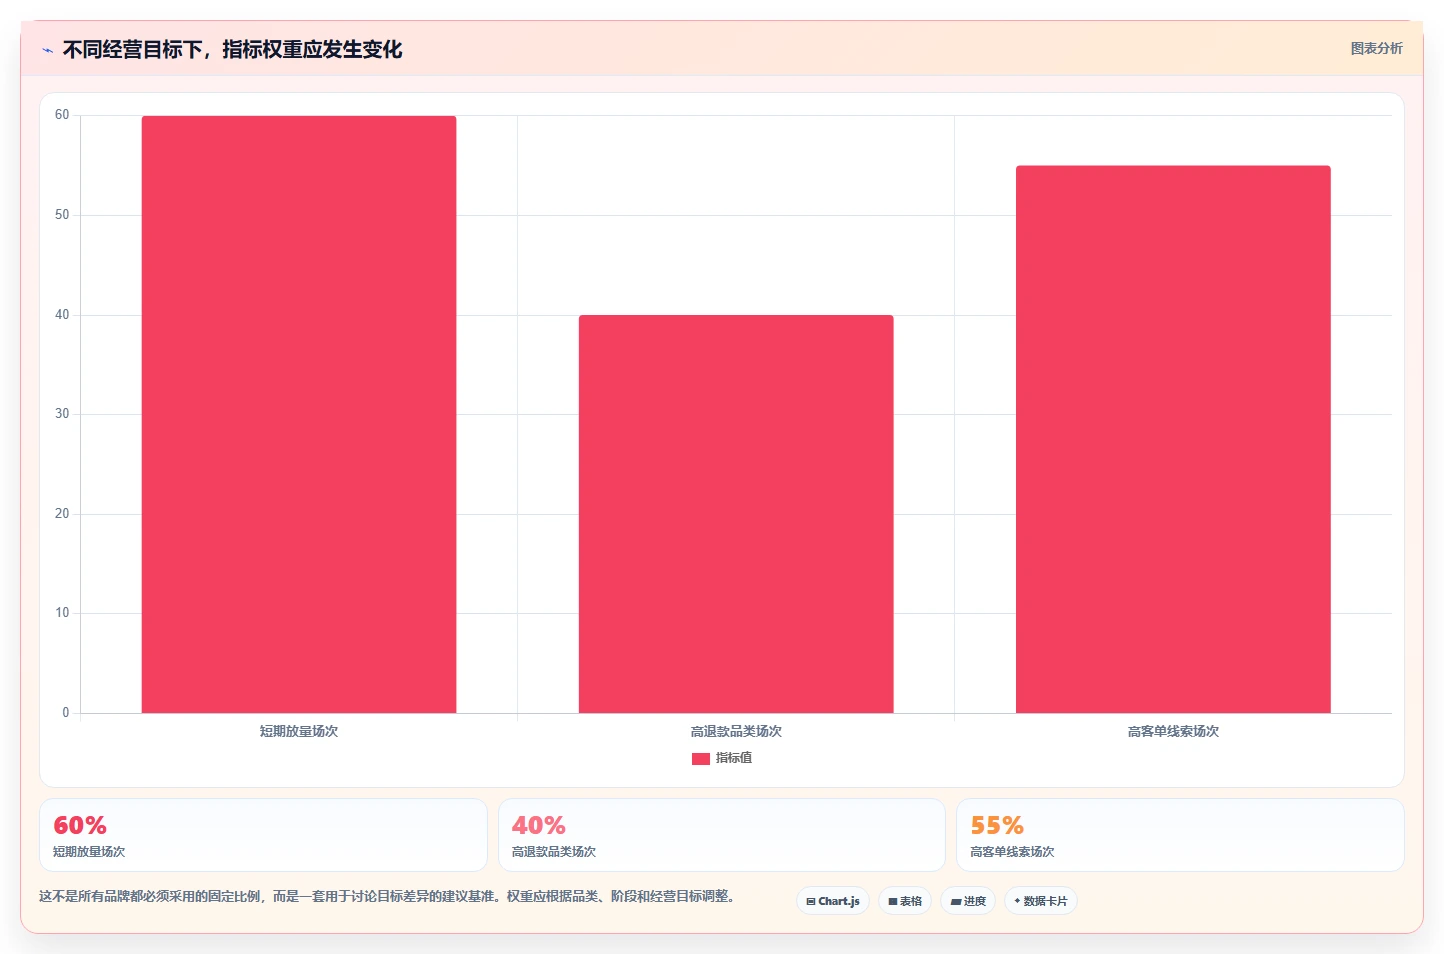Click the y-axis value 50

click(x=62, y=215)
